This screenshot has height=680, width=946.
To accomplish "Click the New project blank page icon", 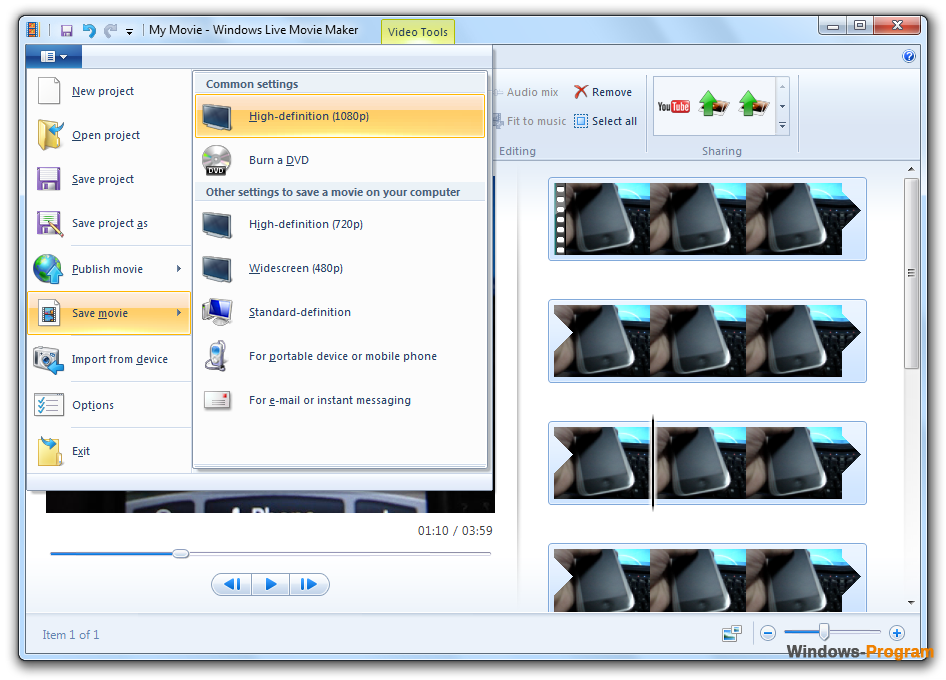I will pyautogui.click(x=49, y=91).
